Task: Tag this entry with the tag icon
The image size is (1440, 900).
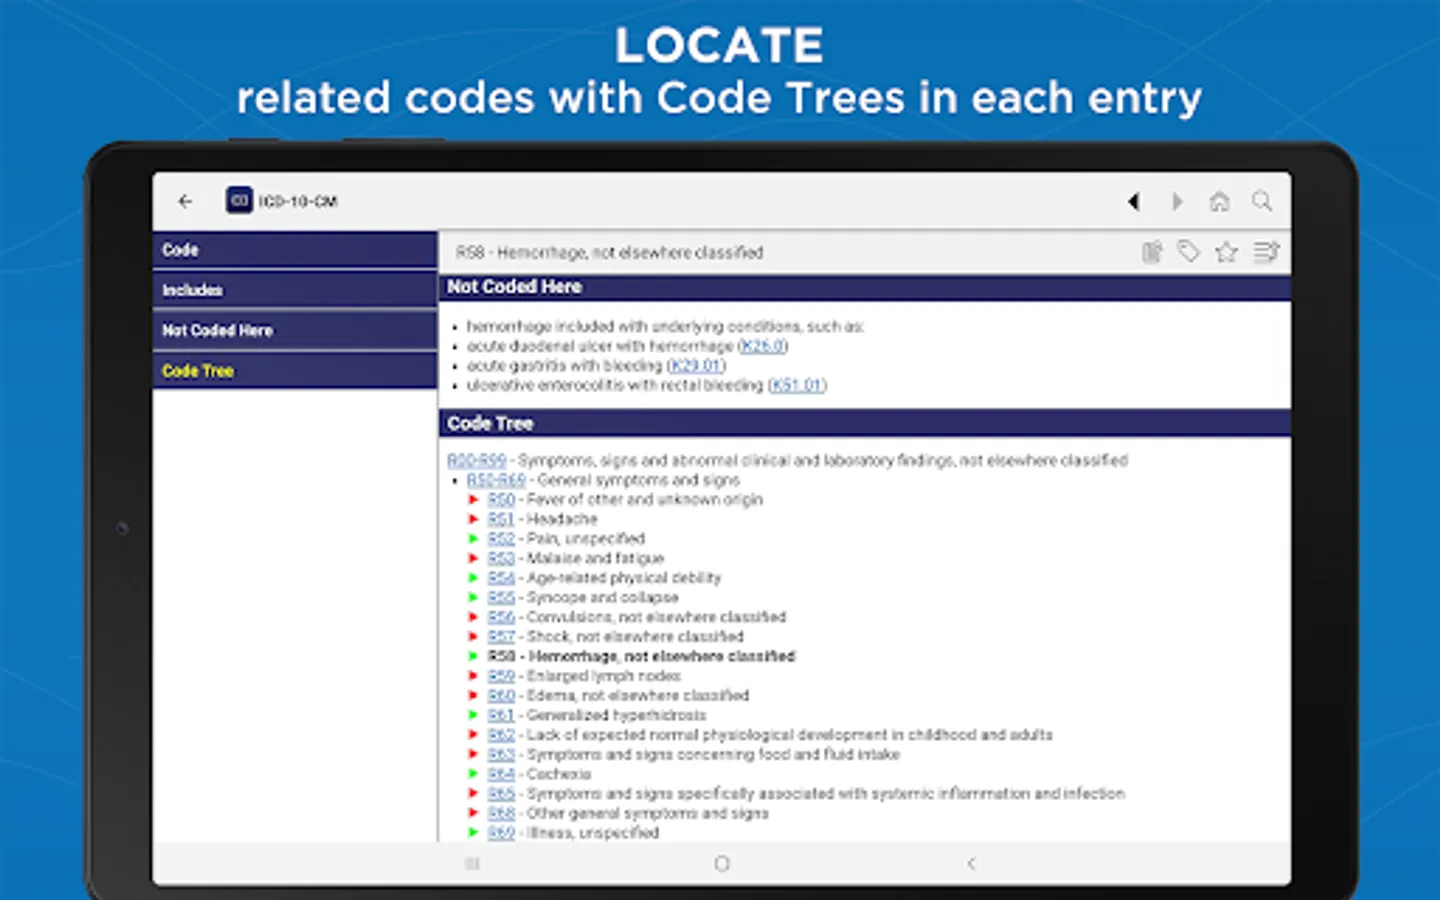Action: coord(1188,252)
